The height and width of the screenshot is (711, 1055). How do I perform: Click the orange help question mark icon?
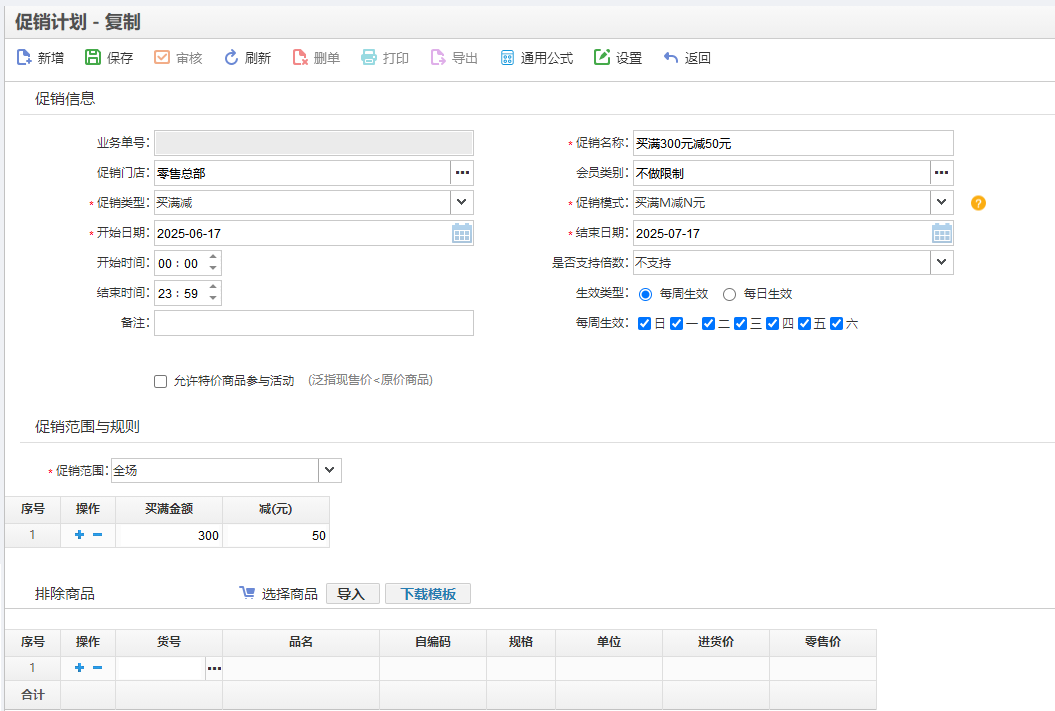click(x=978, y=203)
